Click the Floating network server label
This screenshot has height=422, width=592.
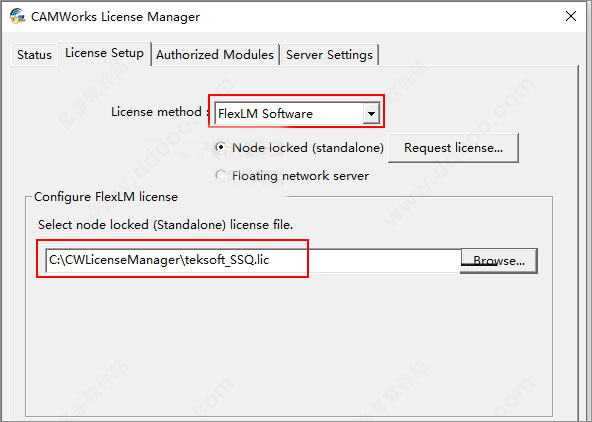pos(301,176)
